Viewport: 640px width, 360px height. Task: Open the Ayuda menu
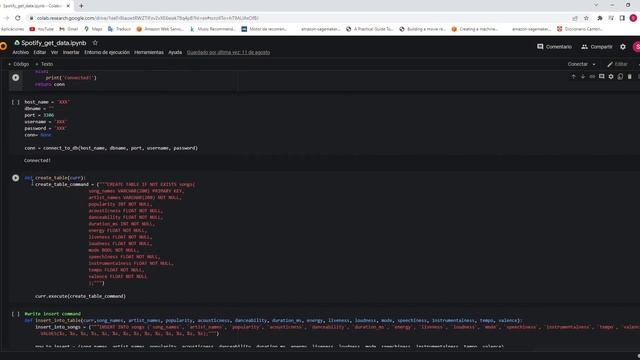(175, 52)
